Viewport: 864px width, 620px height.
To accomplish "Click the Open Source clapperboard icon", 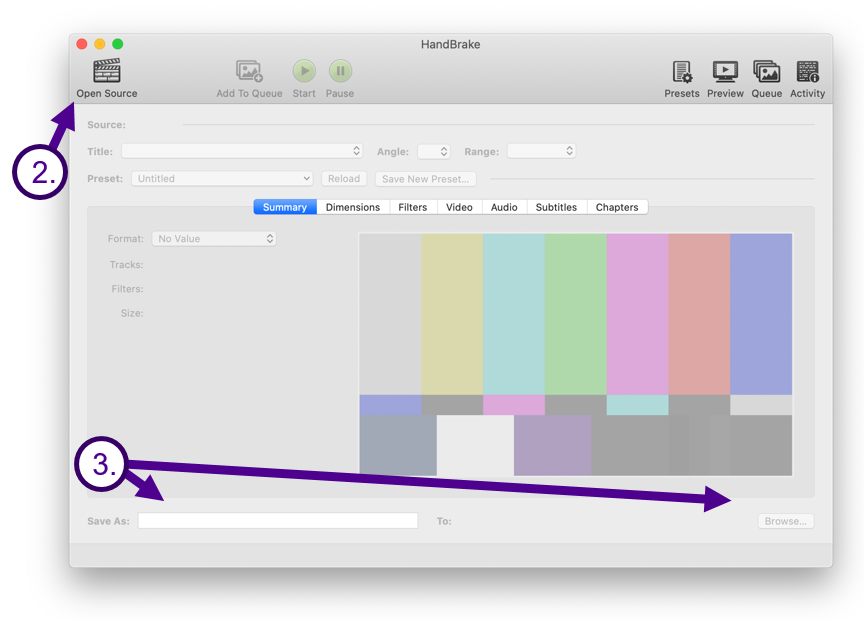I will (x=107, y=71).
